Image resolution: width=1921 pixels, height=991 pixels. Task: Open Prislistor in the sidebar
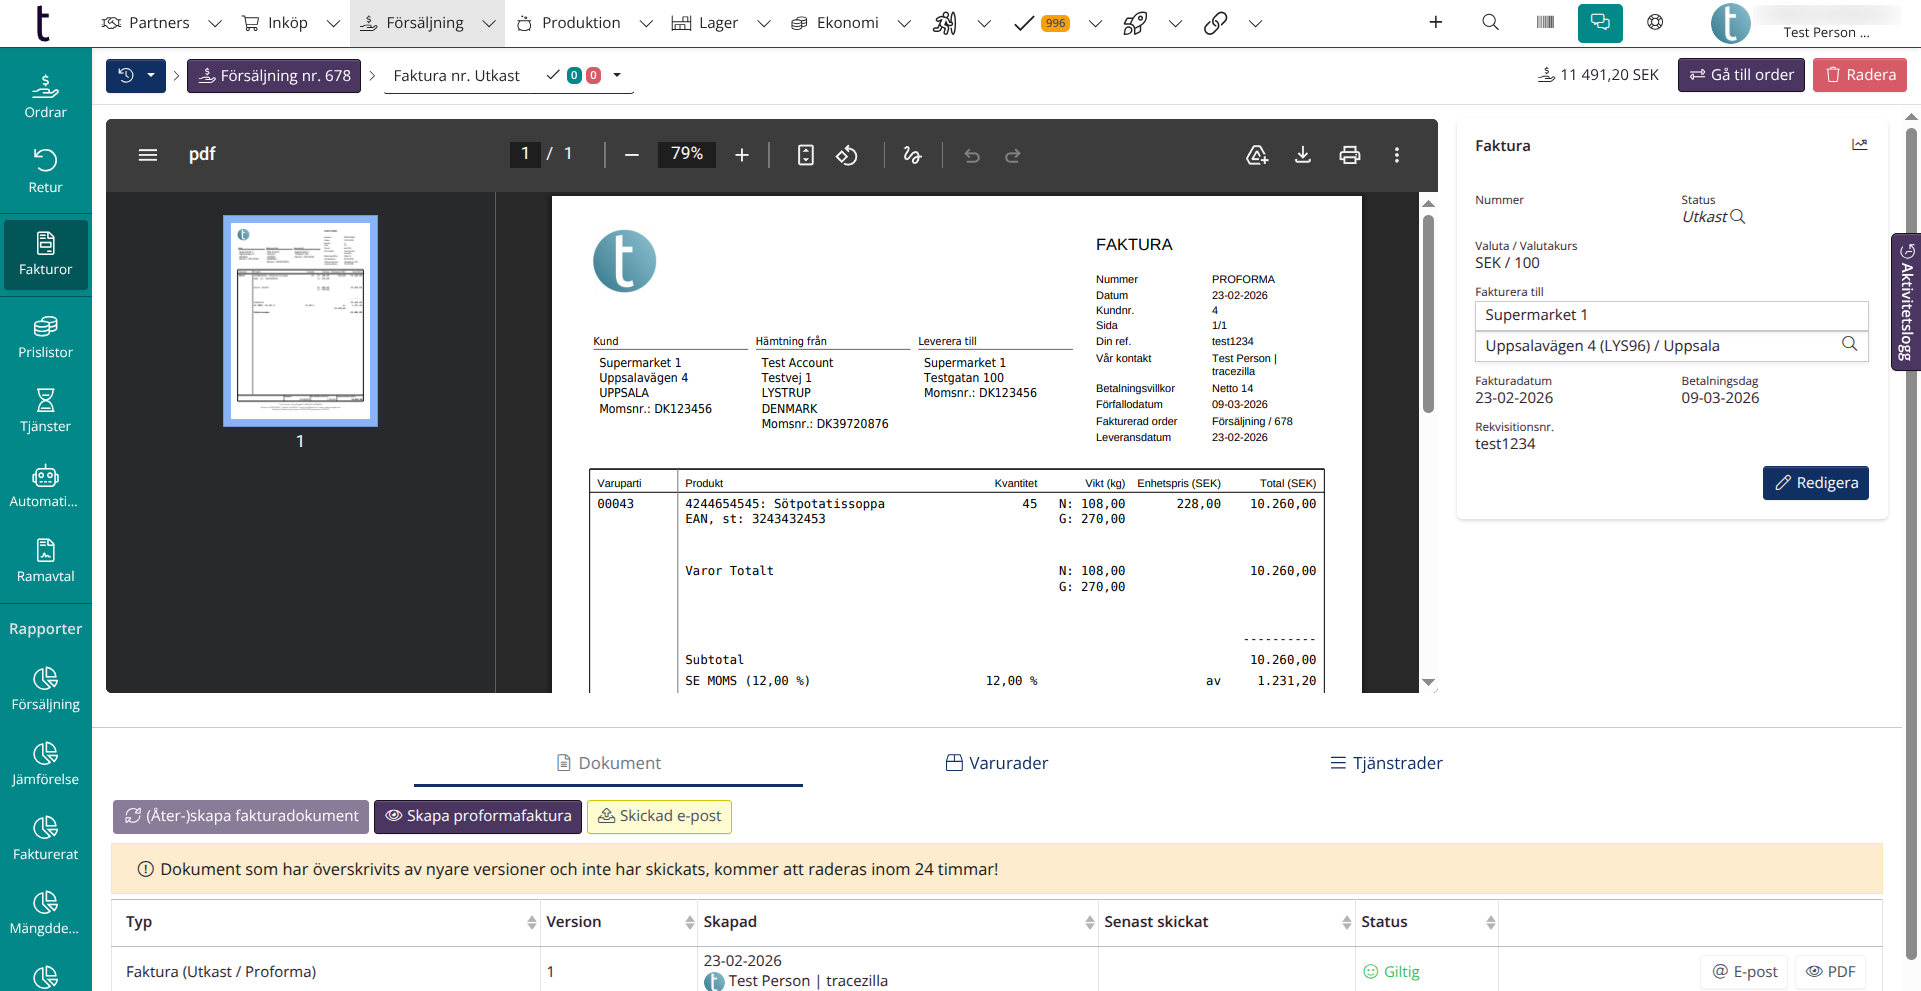(46, 338)
